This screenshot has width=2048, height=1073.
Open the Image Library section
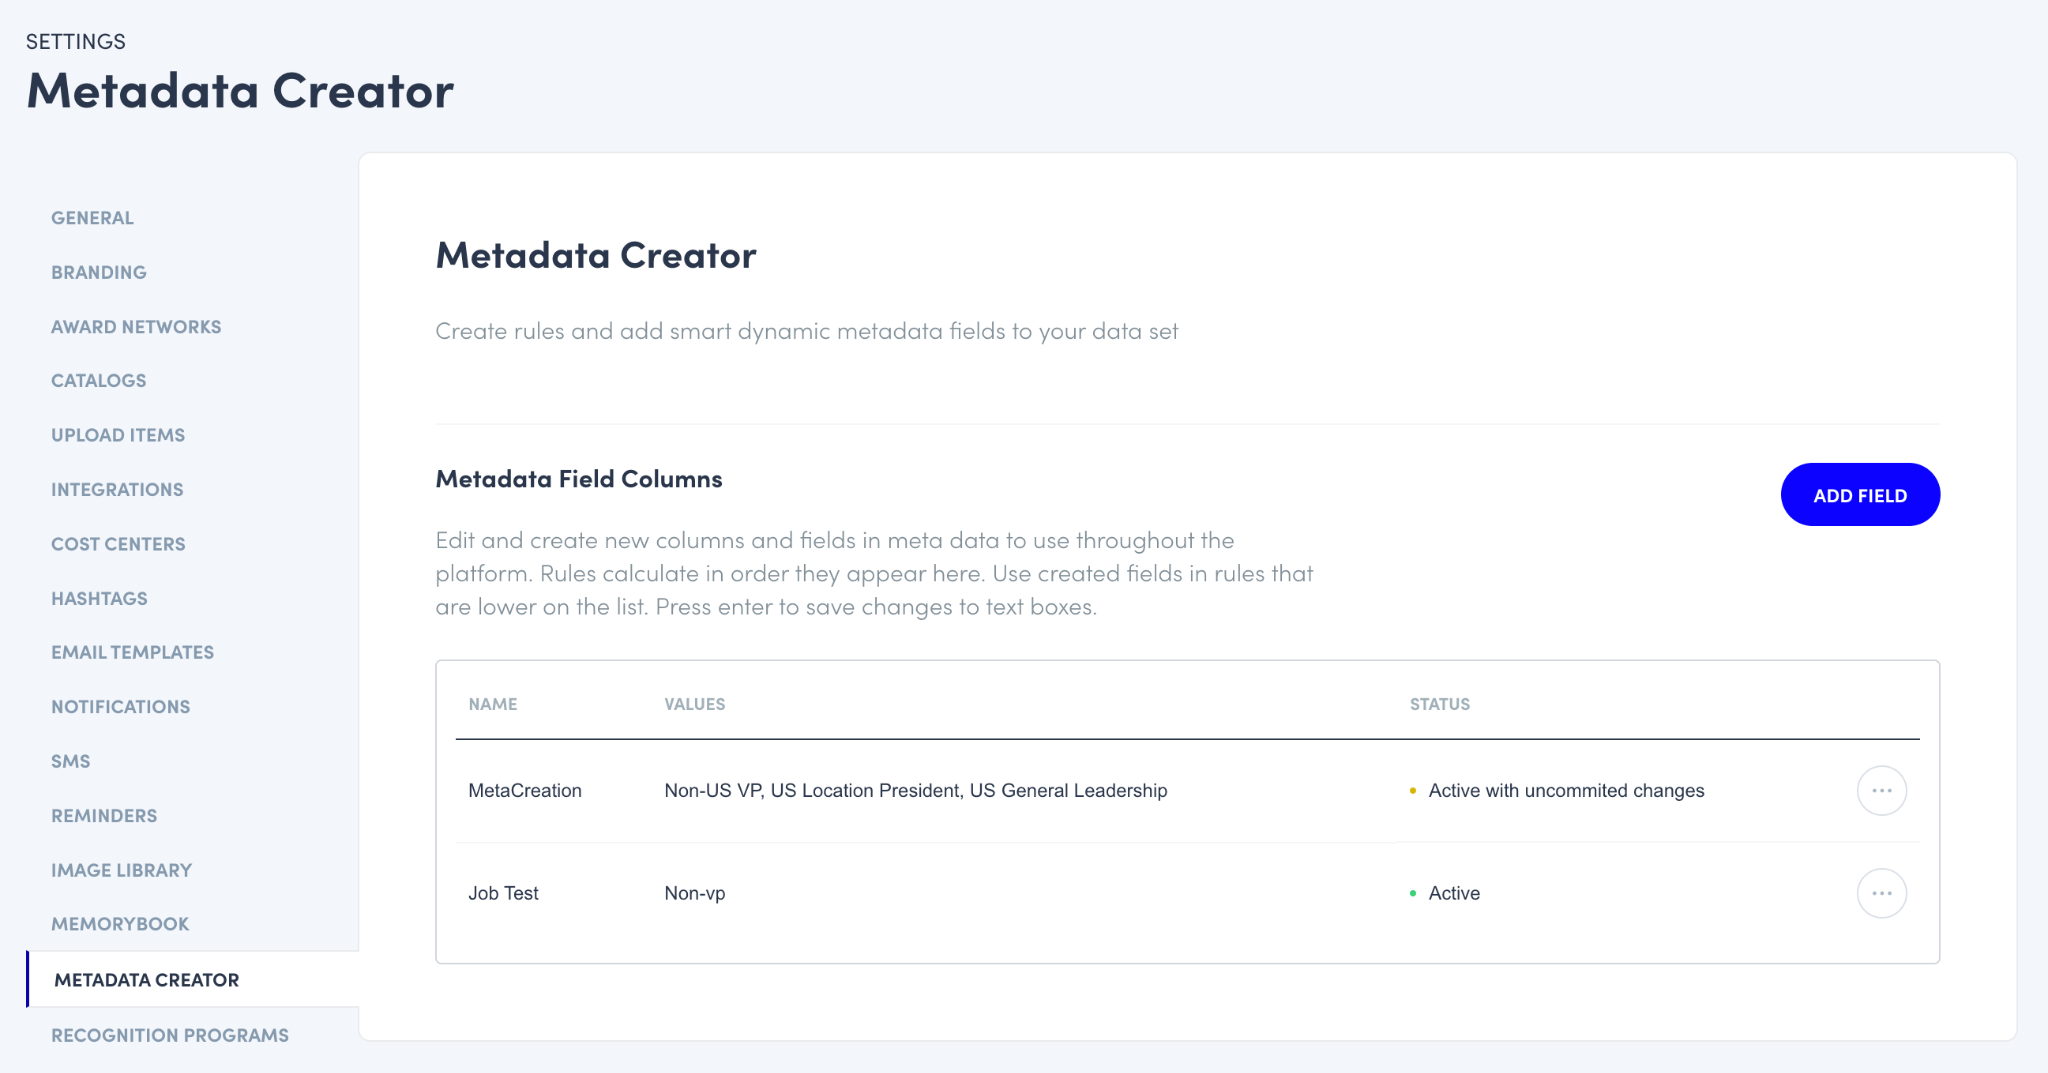click(x=121, y=870)
